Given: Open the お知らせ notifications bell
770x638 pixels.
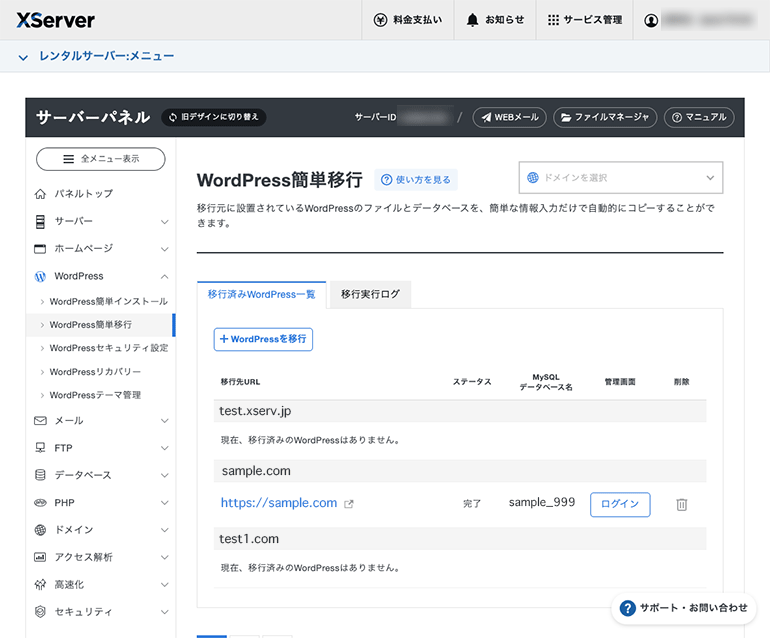Looking at the screenshot, I should [x=495, y=20].
